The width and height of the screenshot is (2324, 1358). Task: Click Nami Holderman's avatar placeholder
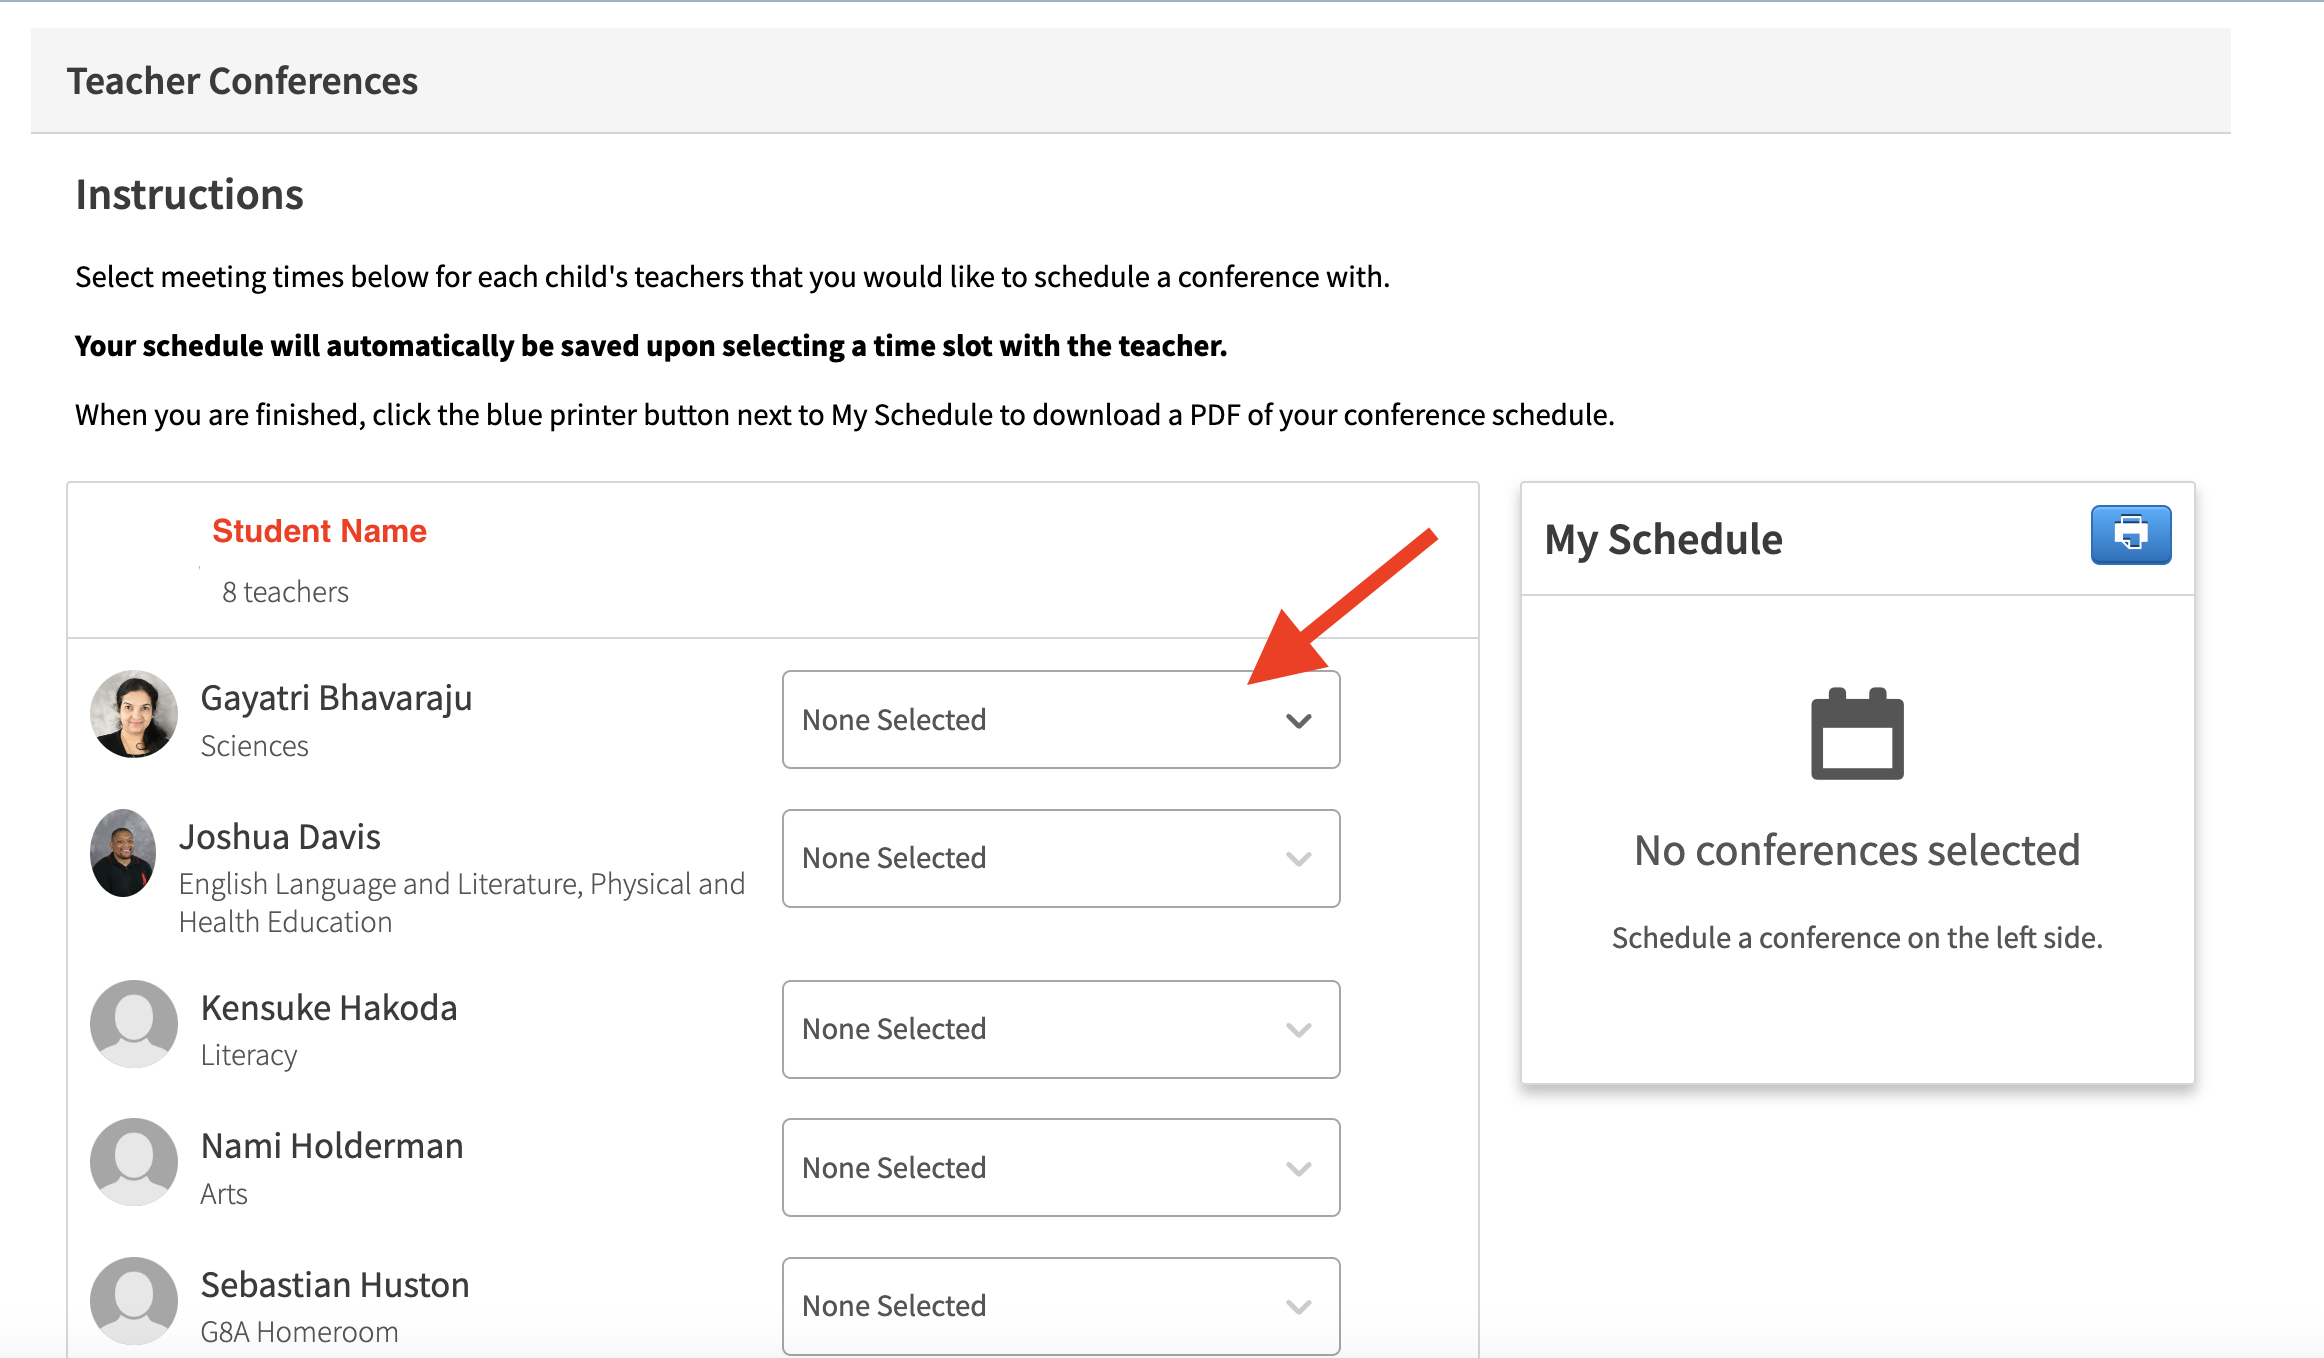(134, 1162)
